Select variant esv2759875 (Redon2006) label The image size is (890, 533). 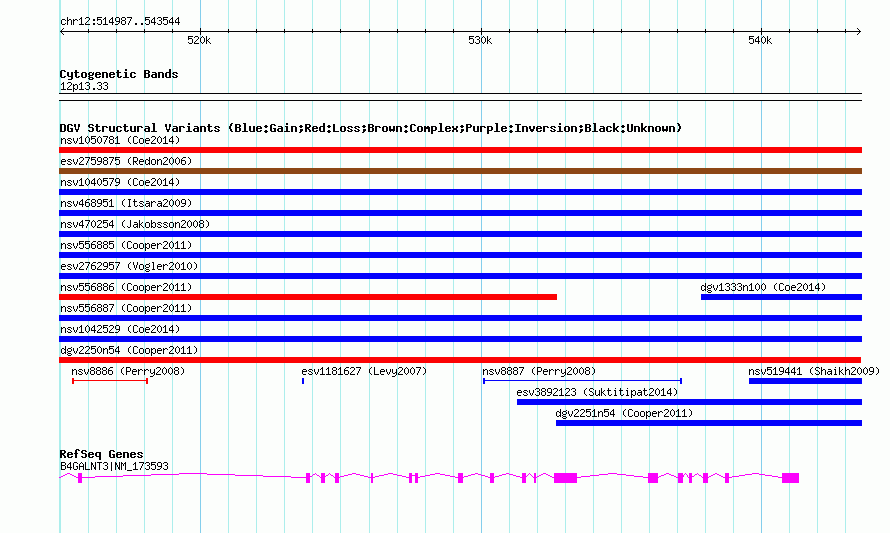(x=126, y=161)
